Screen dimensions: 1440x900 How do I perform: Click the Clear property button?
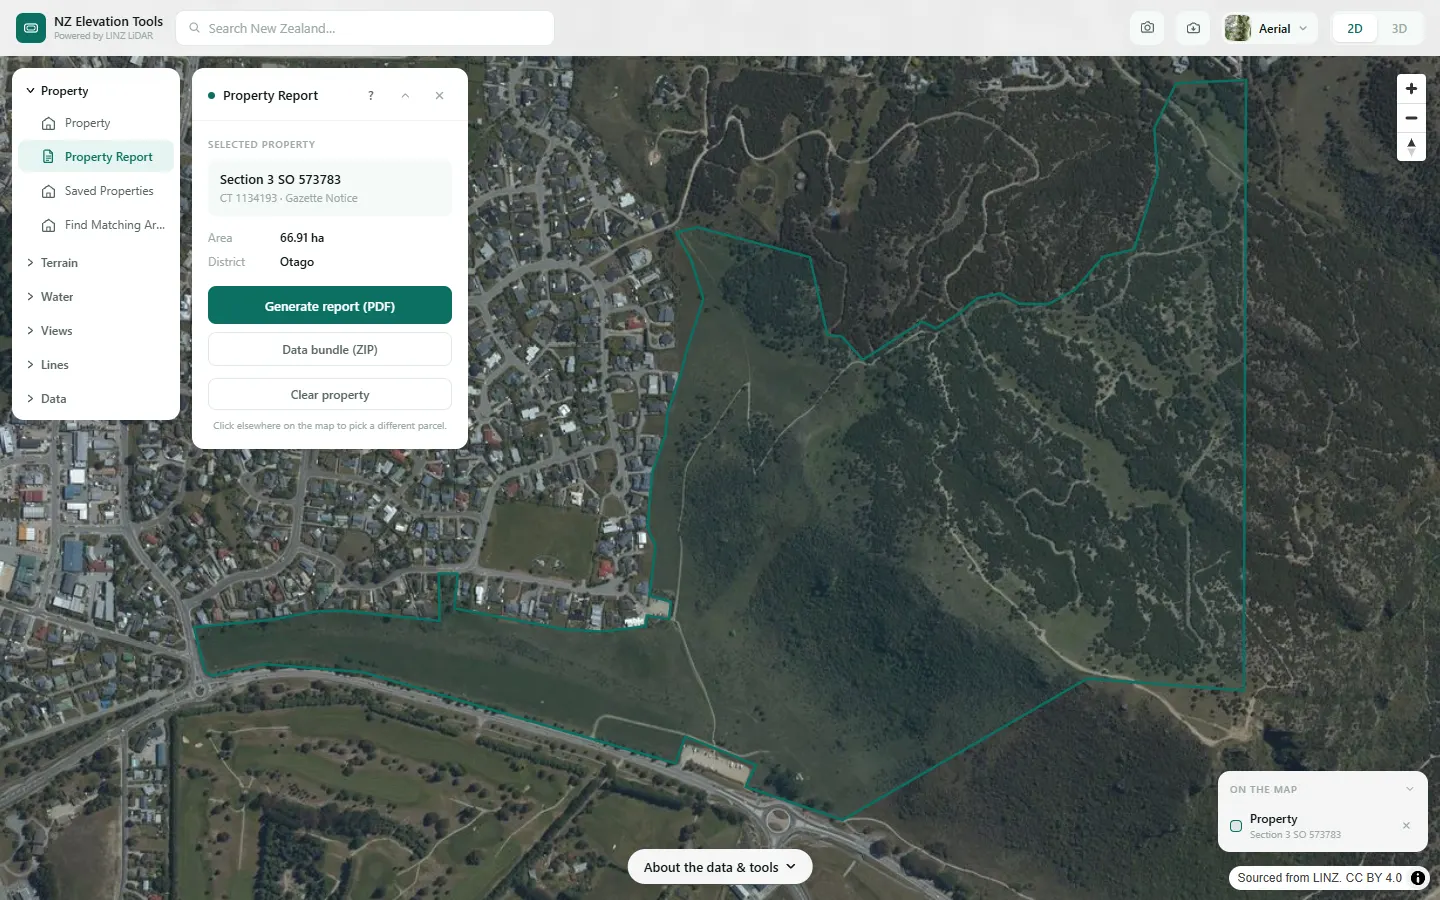(x=330, y=395)
